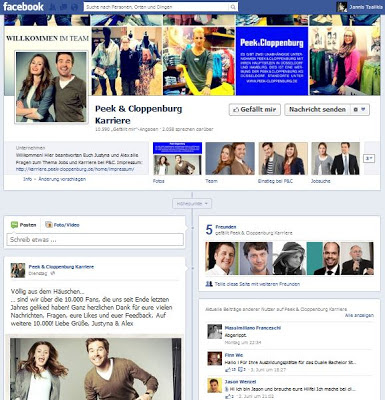Open Jannis profile from top bar
The width and height of the screenshot is (385, 400).
(366, 7)
